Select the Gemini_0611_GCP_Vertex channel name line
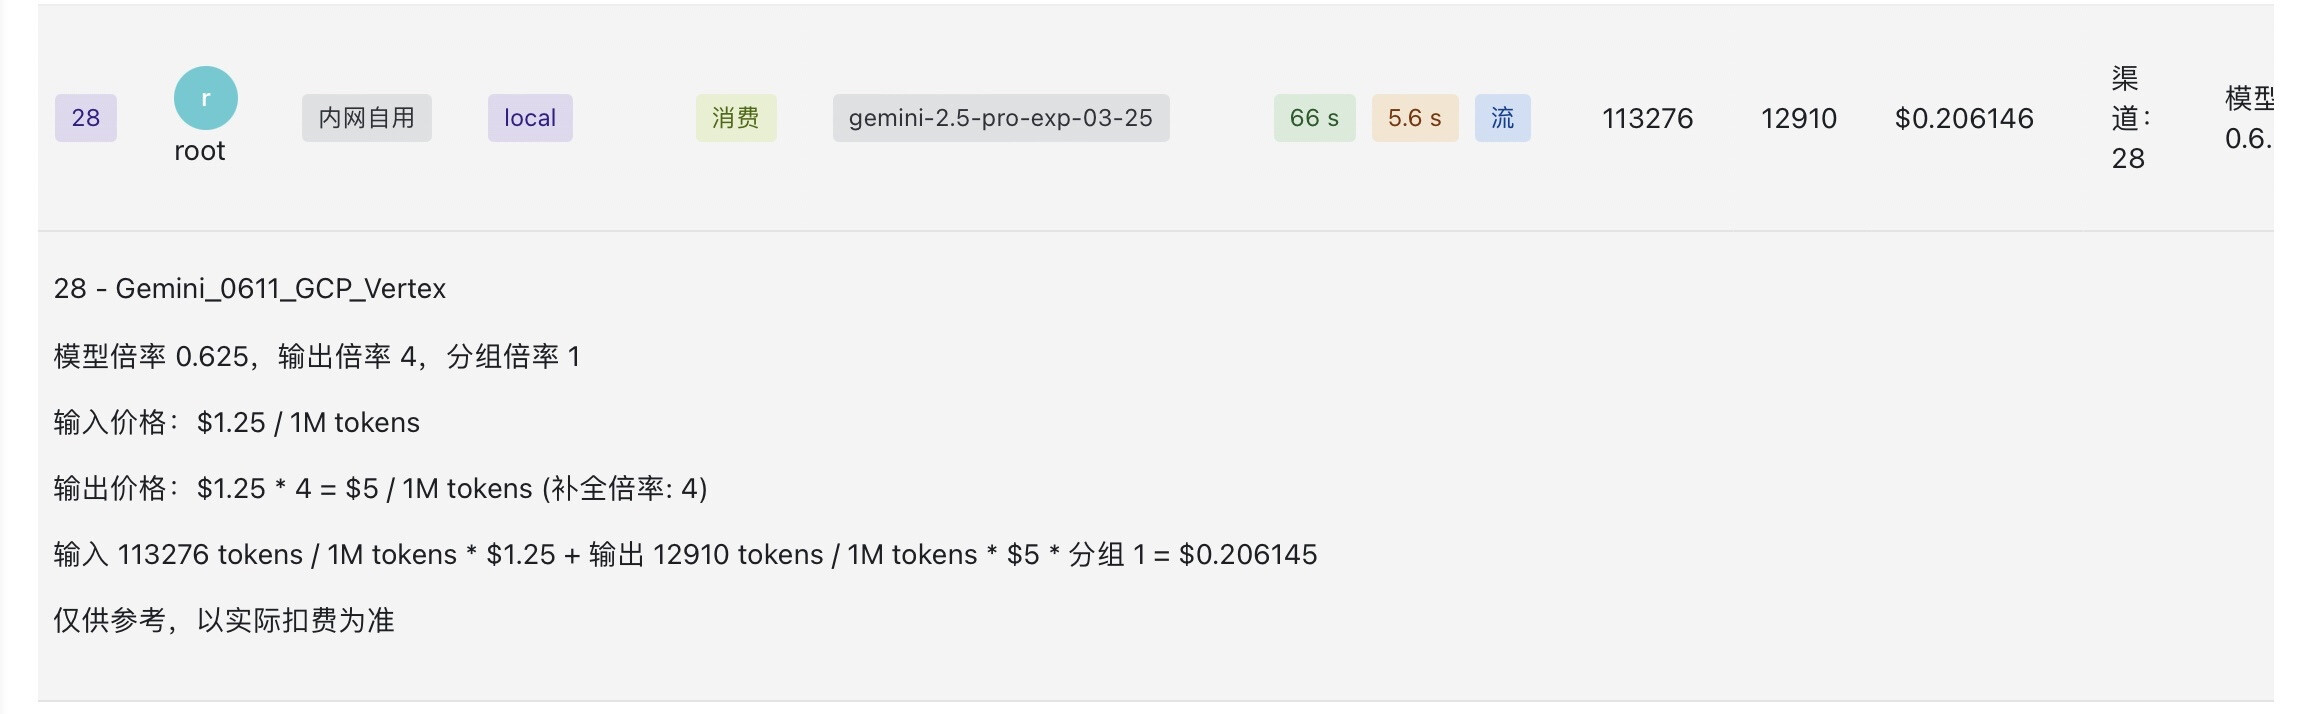 pos(250,289)
